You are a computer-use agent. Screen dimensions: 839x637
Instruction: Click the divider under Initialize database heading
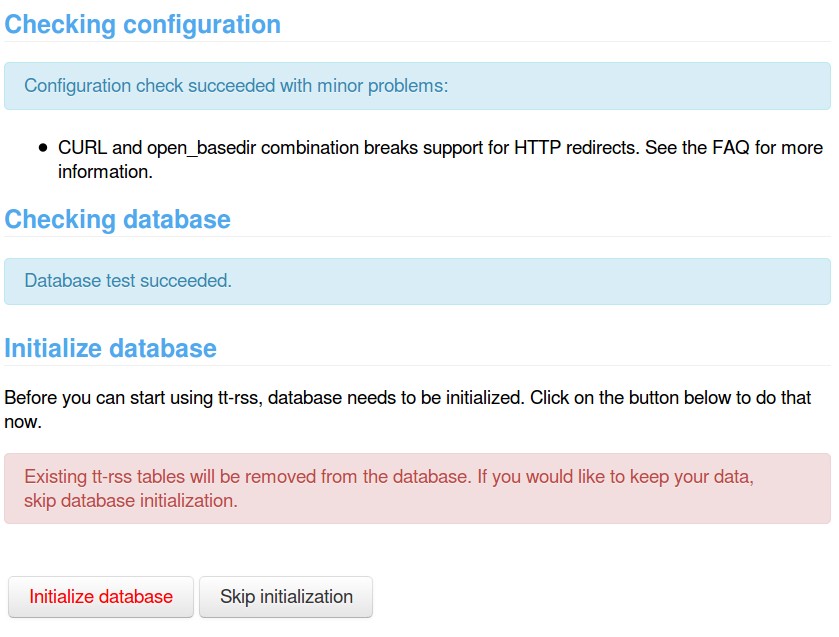point(417,365)
